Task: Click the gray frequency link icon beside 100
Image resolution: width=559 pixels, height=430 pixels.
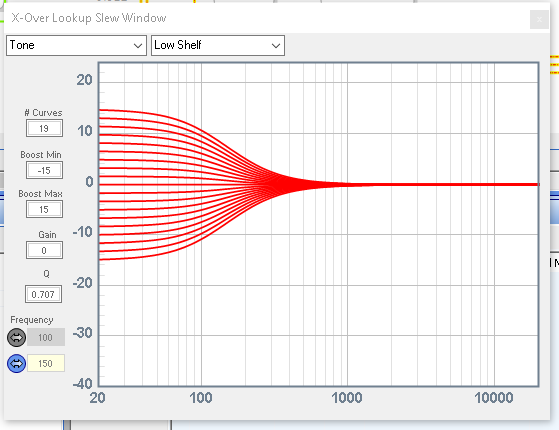Action: tap(16, 337)
